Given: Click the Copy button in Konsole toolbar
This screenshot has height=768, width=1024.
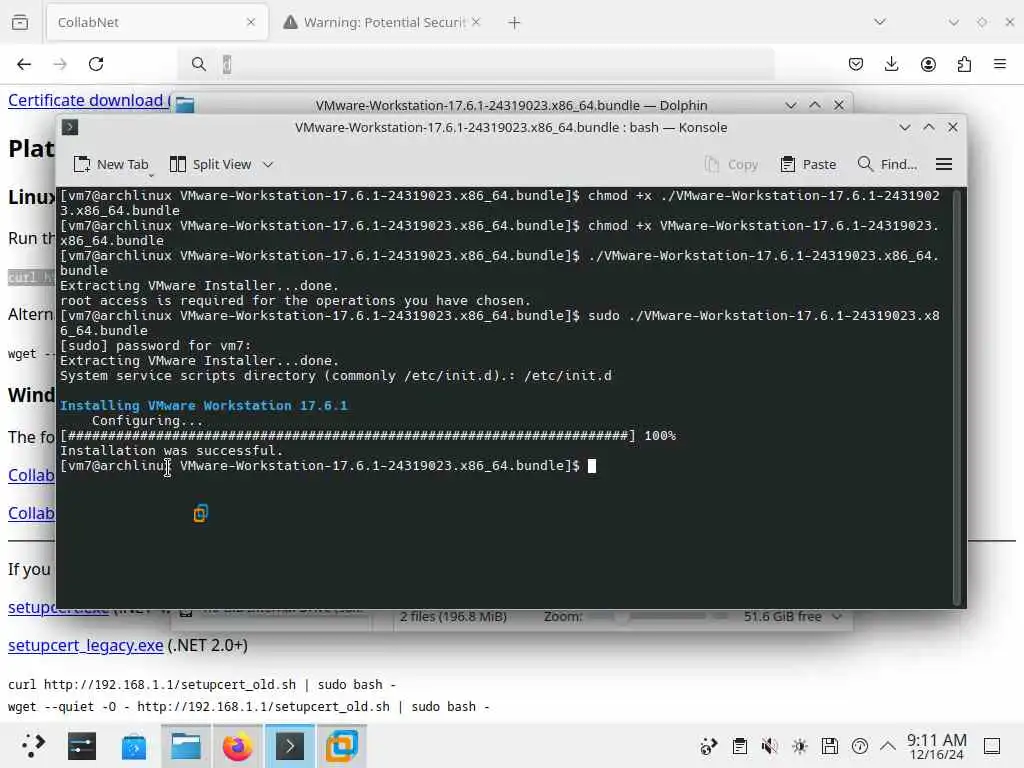Looking at the screenshot, I should (731, 165).
